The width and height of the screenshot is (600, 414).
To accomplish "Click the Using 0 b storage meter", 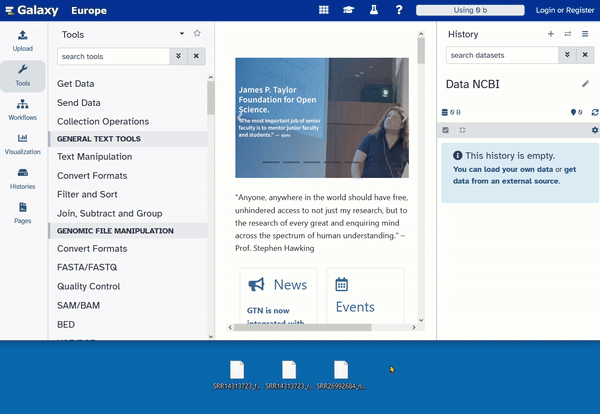I will tap(470, 10).
